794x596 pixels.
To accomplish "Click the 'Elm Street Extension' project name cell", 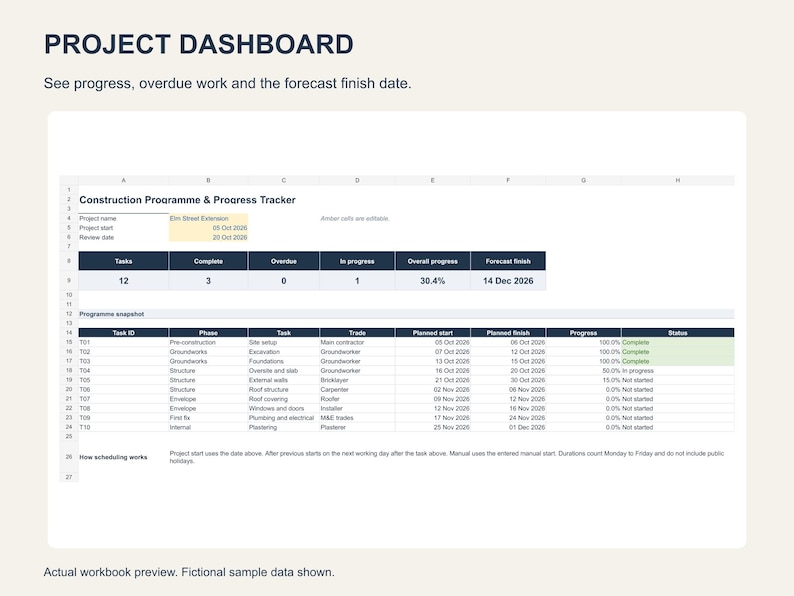I will 208,218.
